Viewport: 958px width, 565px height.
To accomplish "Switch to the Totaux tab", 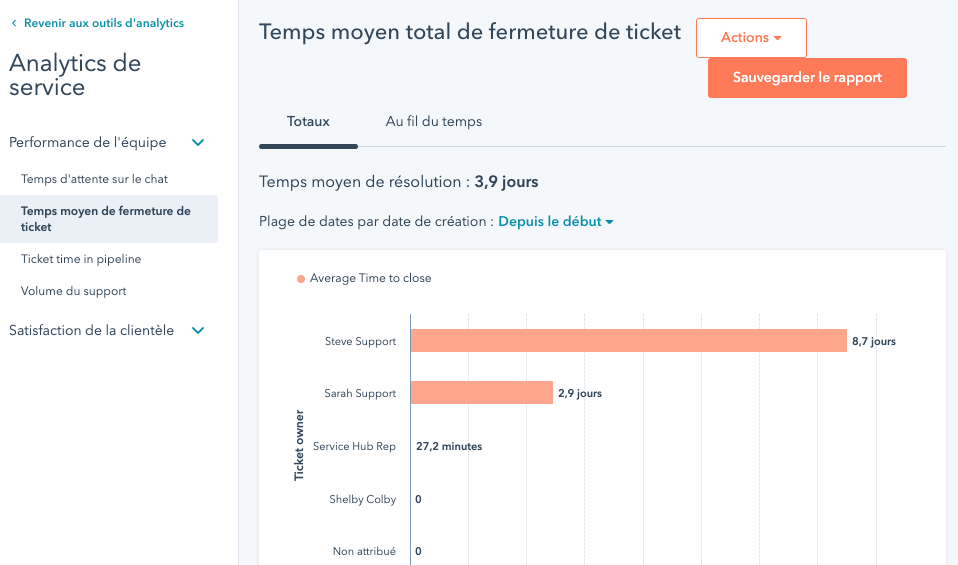I will coord(308,122).
